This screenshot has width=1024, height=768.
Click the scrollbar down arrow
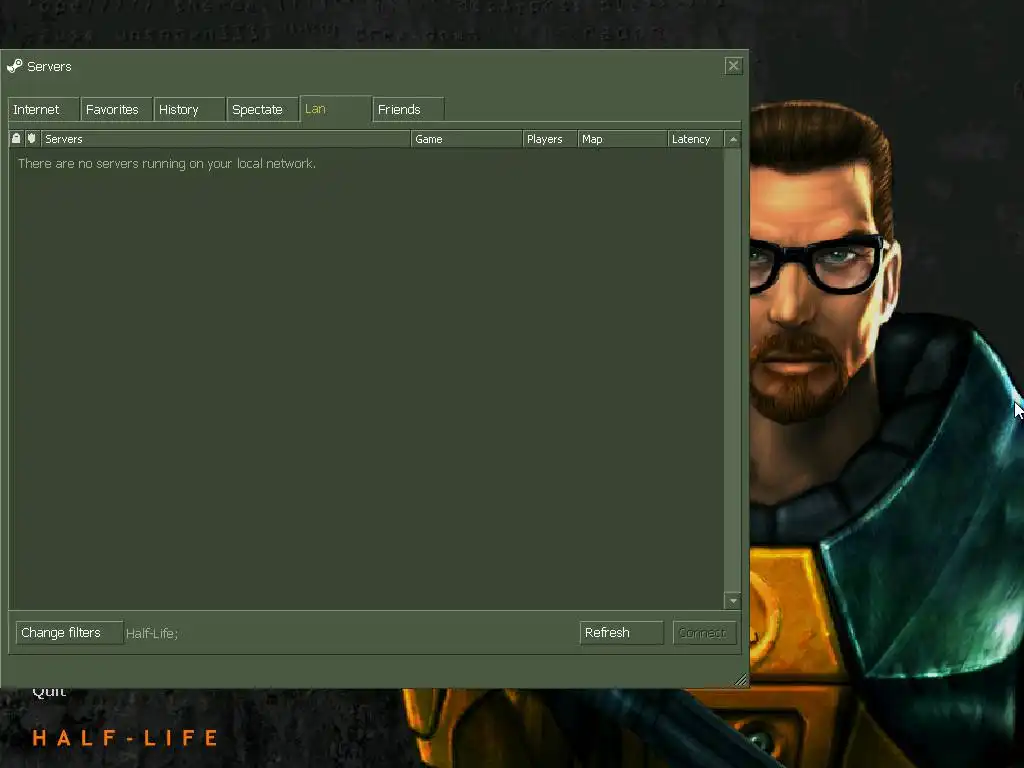tap(733, 601)
